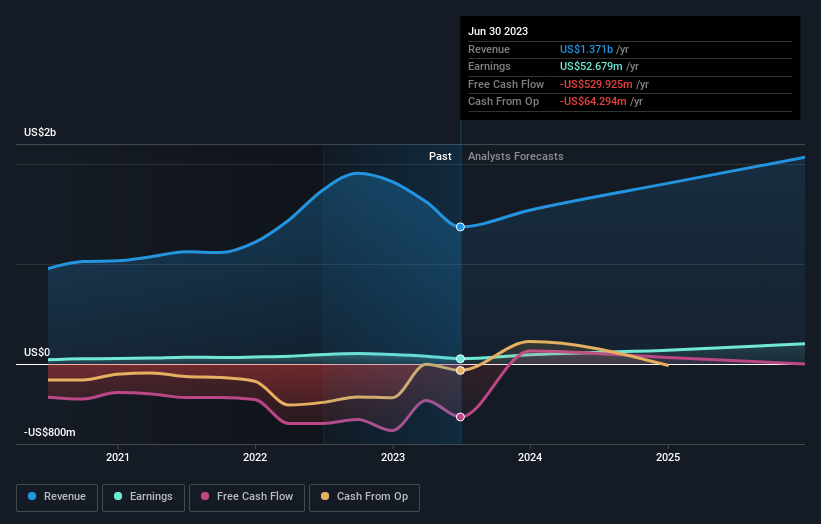Viewport: 821px width, 524px height.
Task: Click the US$52.679m earnings value
Action: coord(591,66)
